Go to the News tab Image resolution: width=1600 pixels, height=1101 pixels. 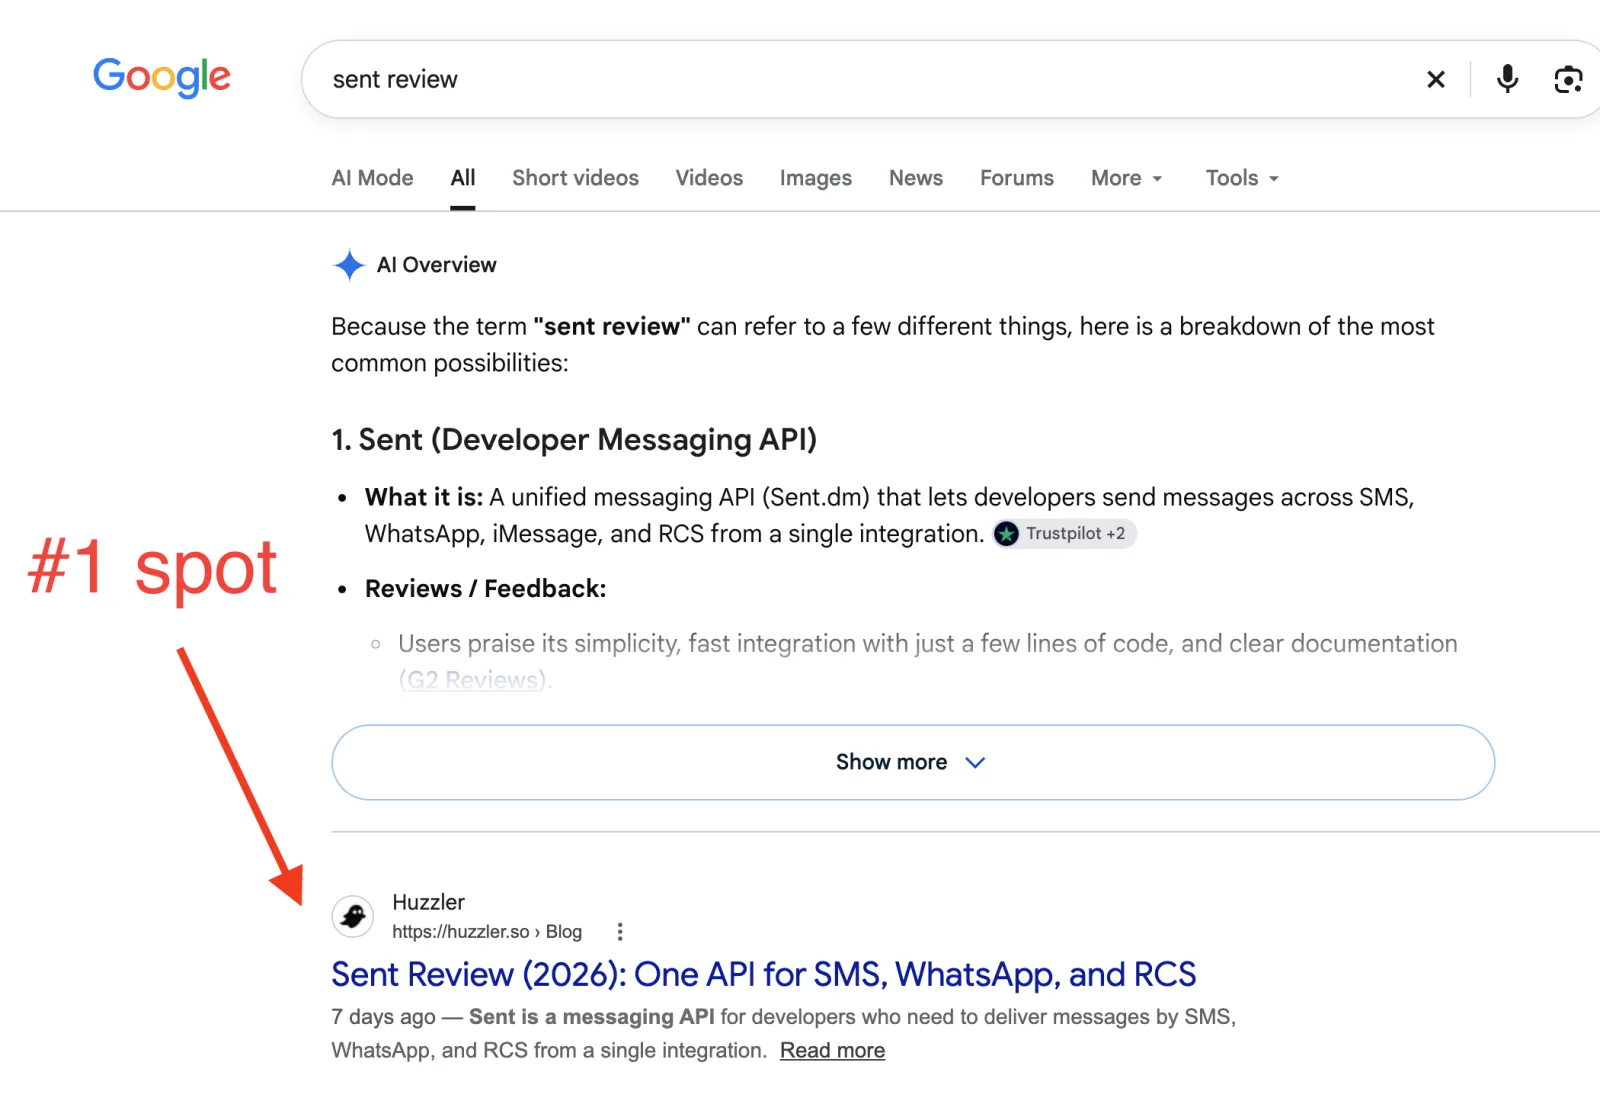click(x=916, y=178)
